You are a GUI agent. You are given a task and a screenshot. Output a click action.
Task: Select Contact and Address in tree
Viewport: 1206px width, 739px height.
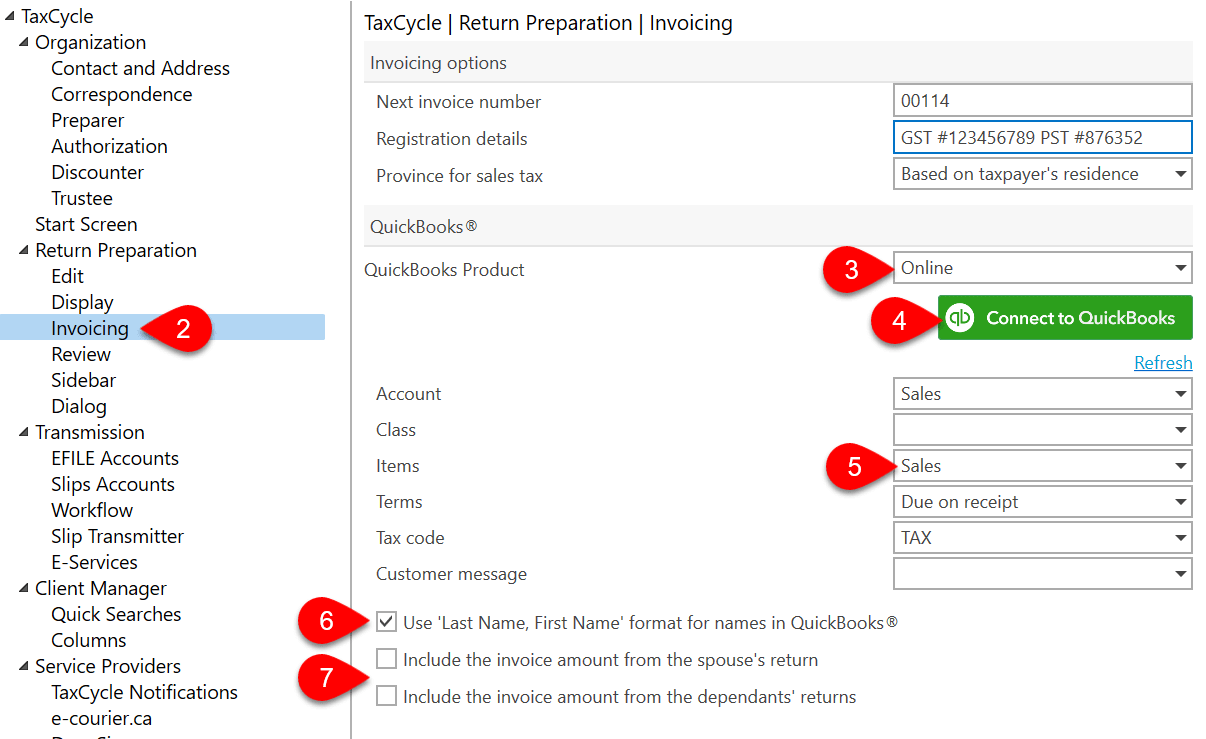(x=141, y=68)
